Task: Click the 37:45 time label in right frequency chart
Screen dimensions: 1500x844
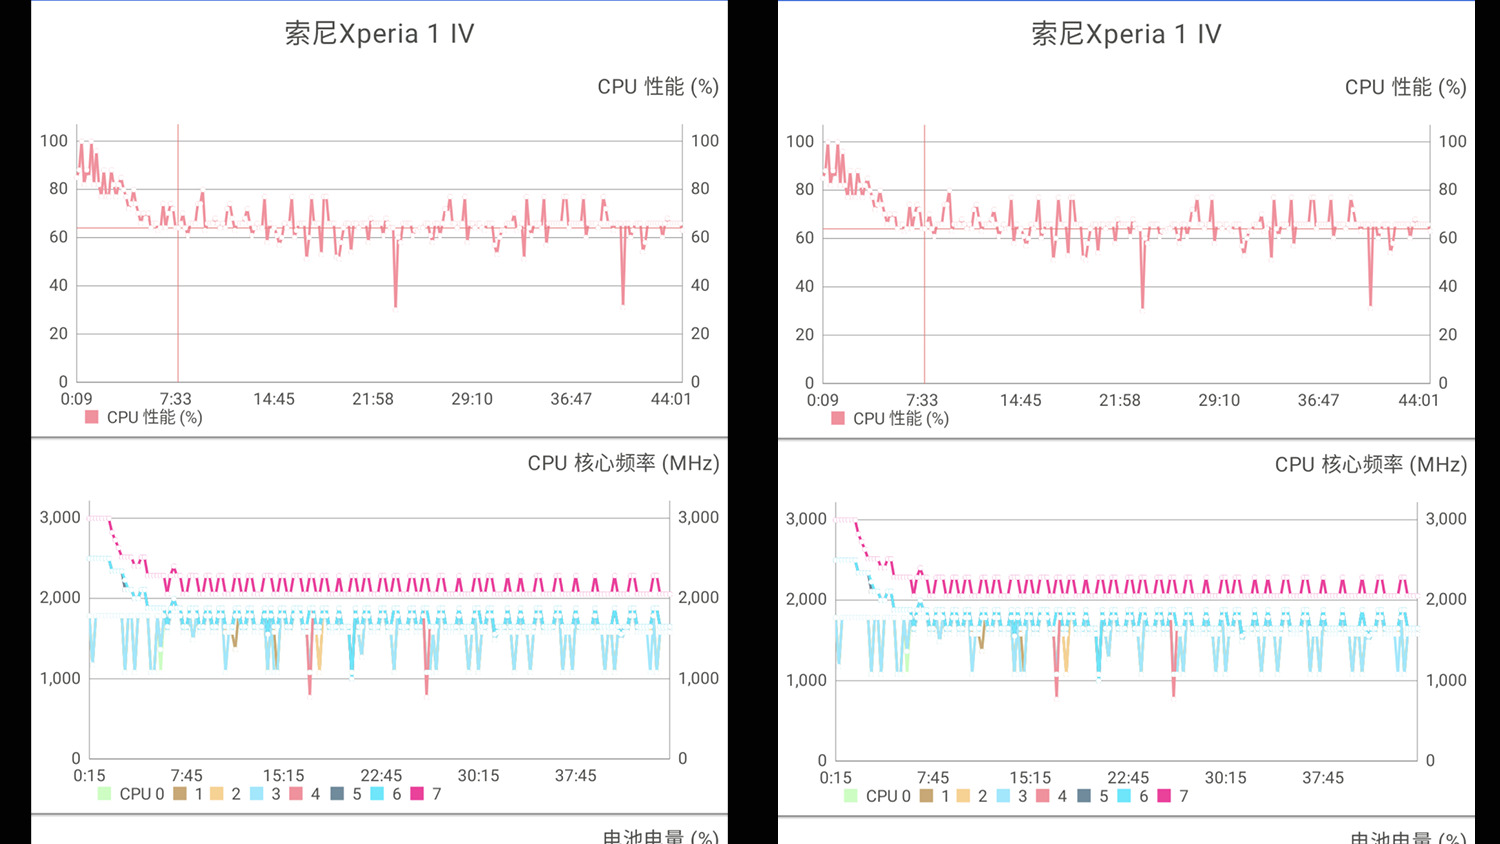Action: (1323, 778)
